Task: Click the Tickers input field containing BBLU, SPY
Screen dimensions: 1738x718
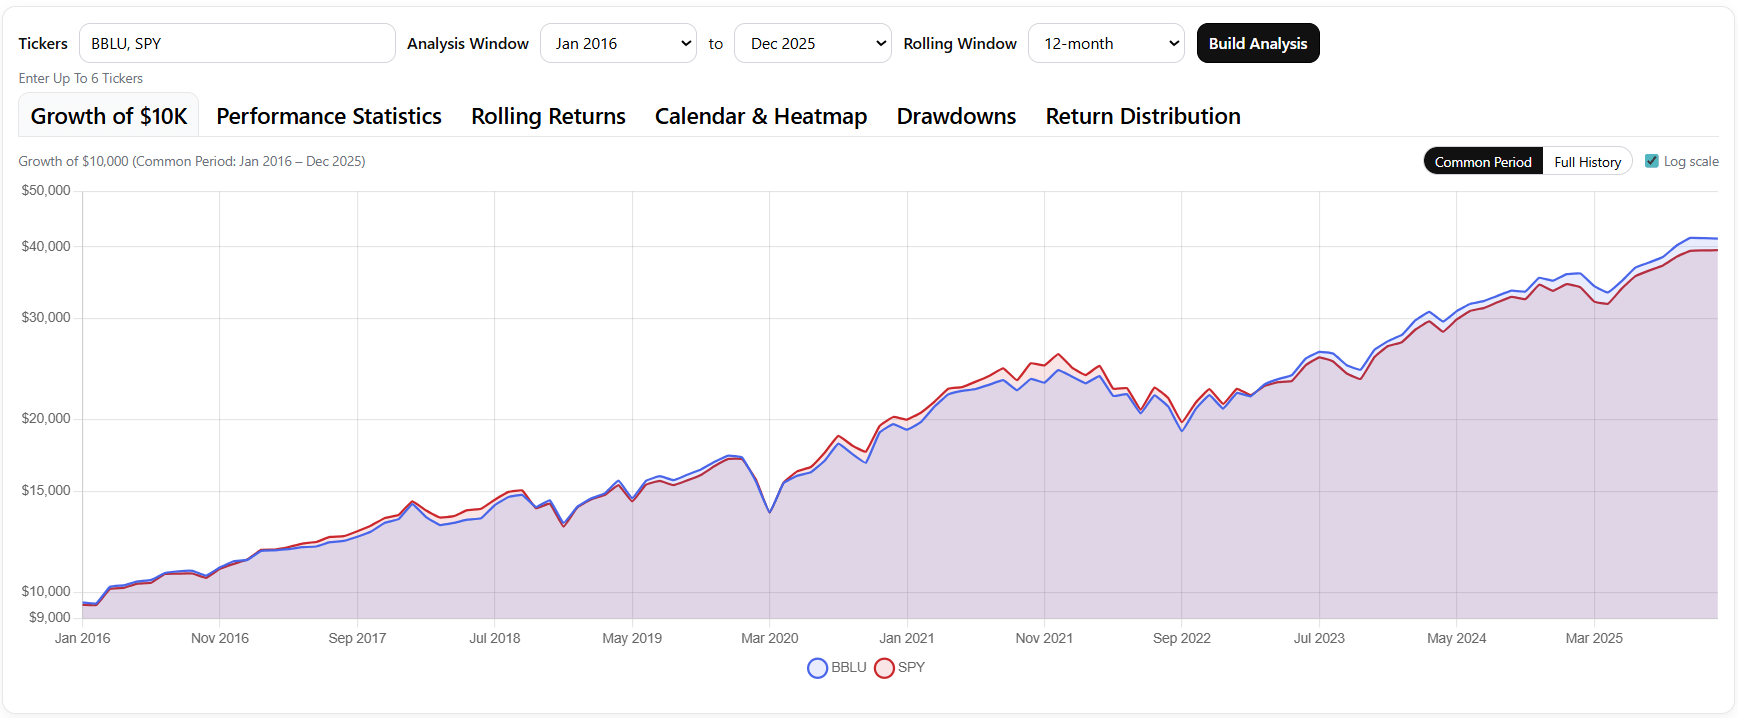Action: point(237,43)
